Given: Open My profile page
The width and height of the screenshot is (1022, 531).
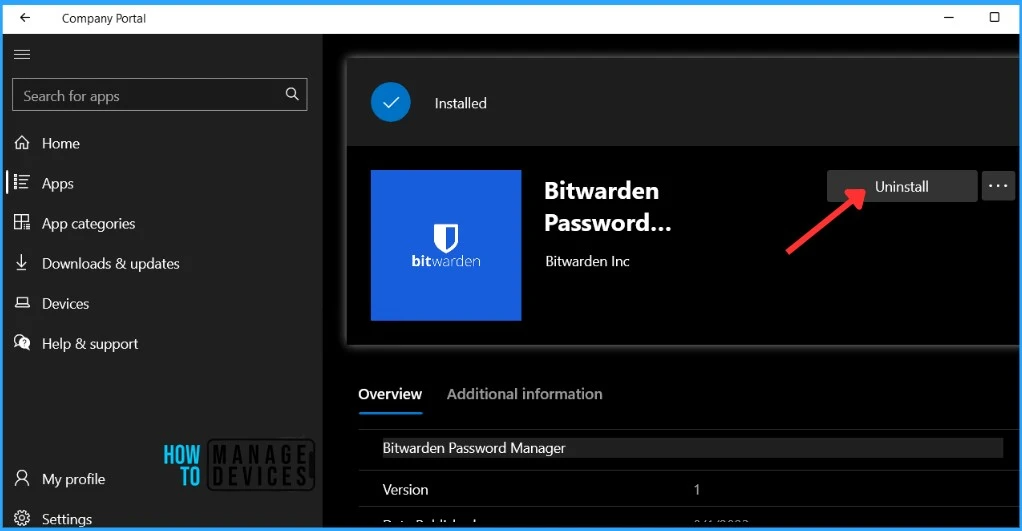Looking at the screenshot, I should (74, 479).
